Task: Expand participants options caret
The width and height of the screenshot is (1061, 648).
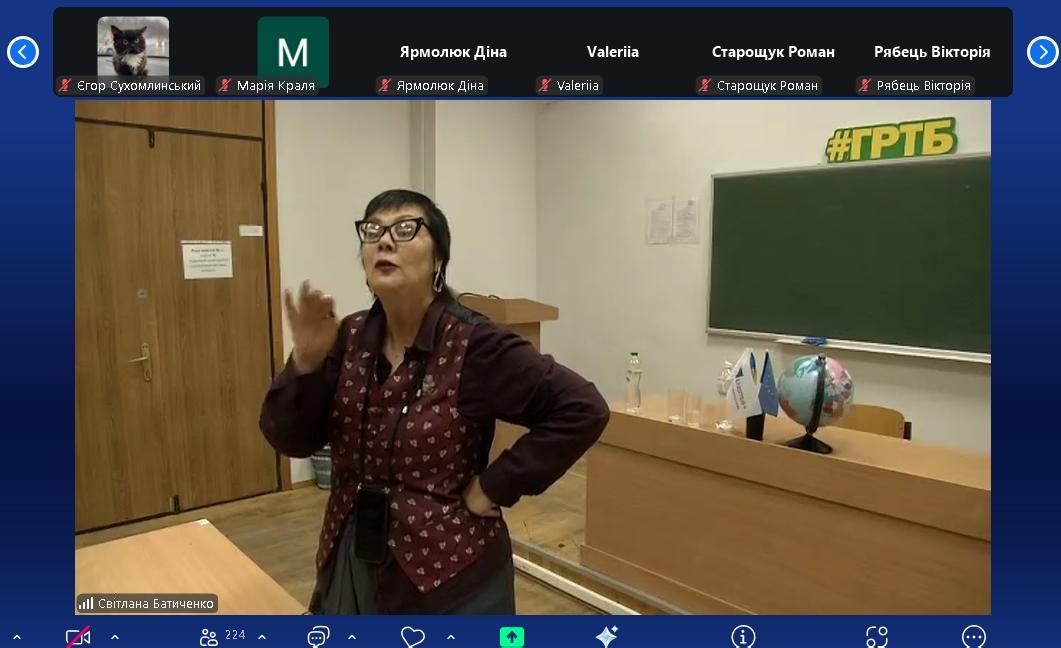Action: tap(262, 637)
